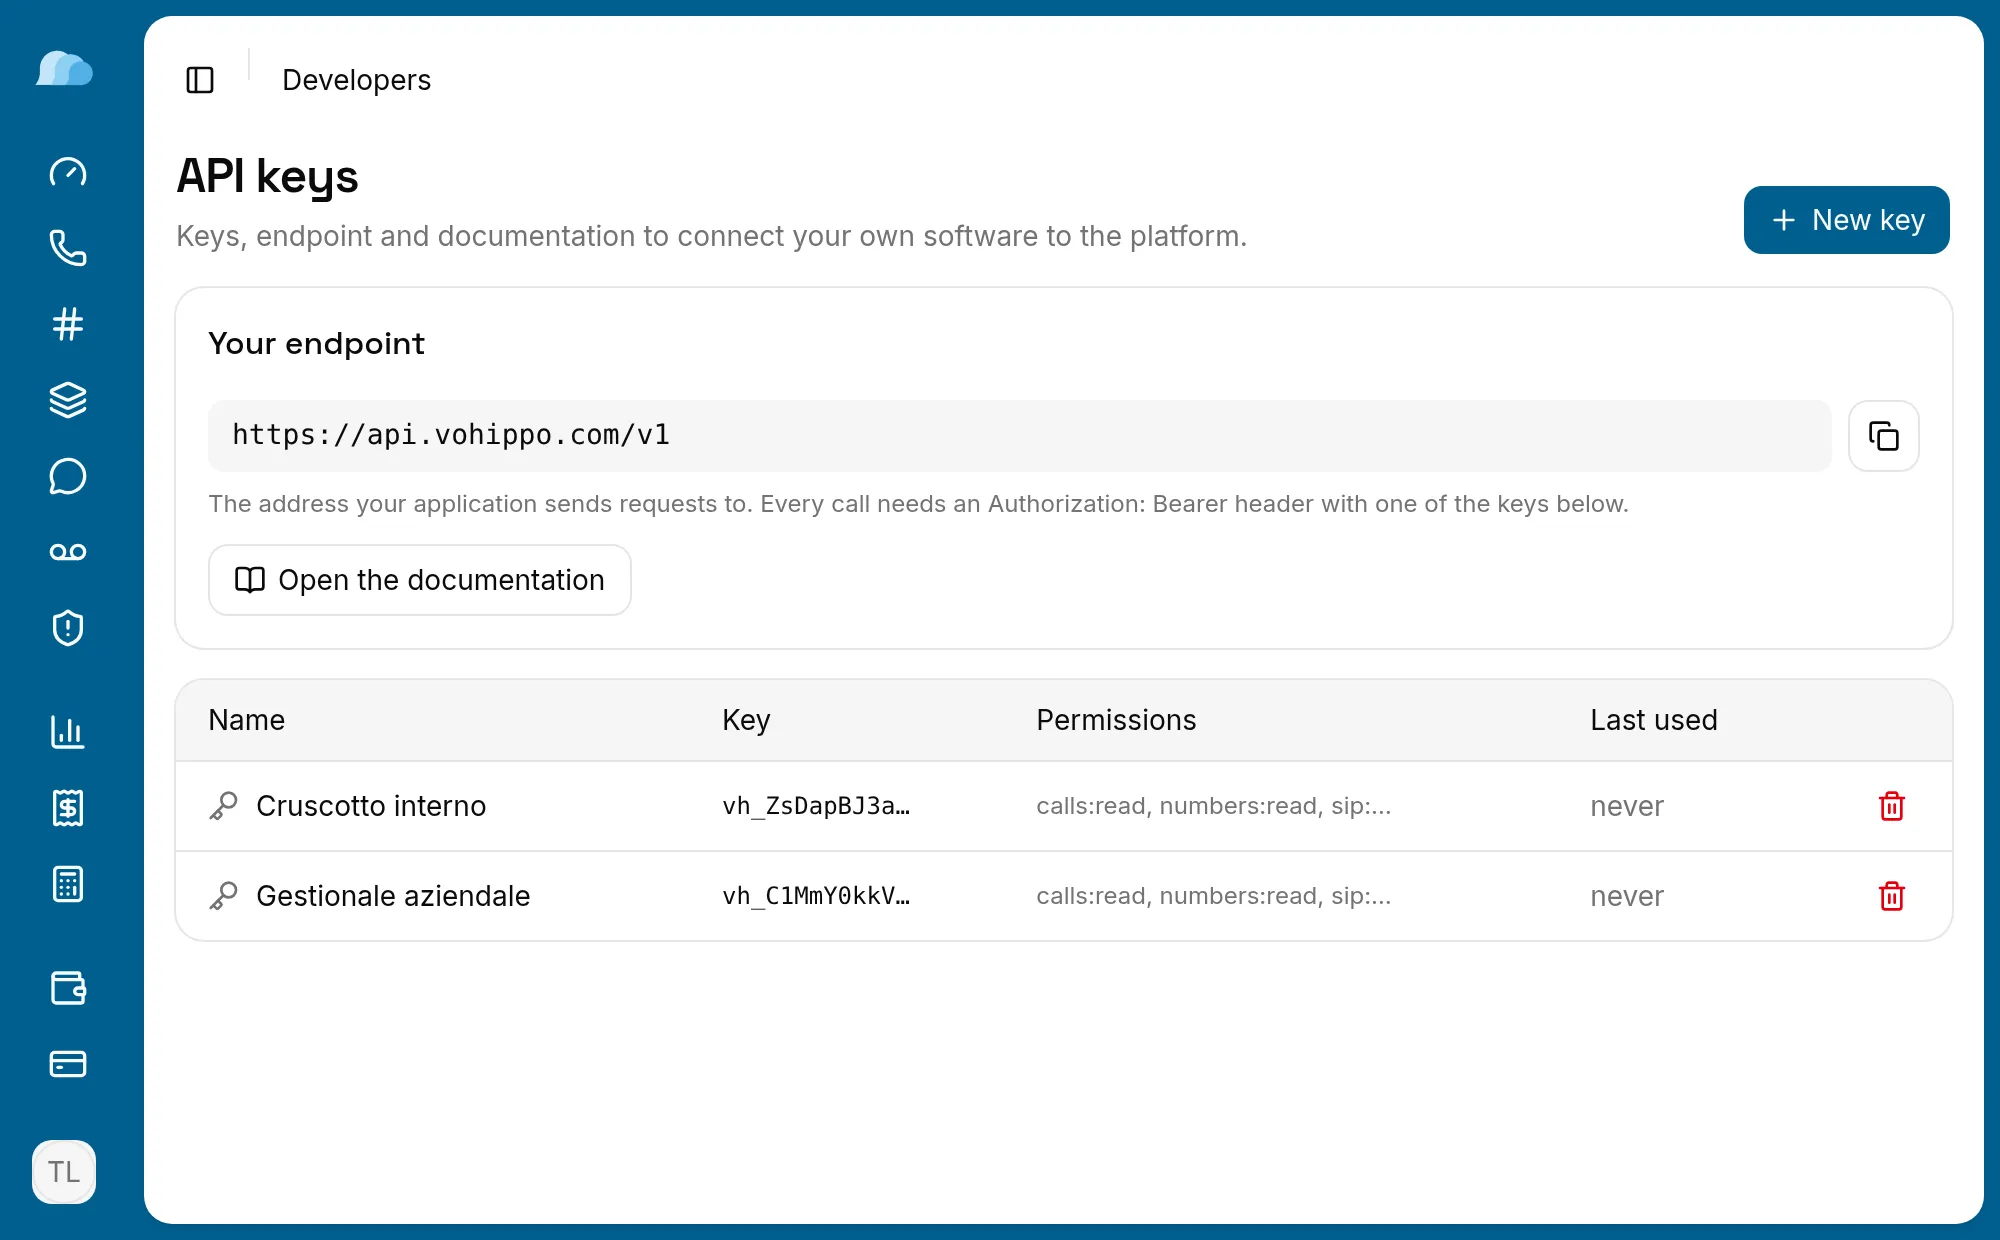This screenshot has height=1240, width=2000.
Task: Click the Permissions column header
Action: pyautogui.click(x=1116, y=720)
